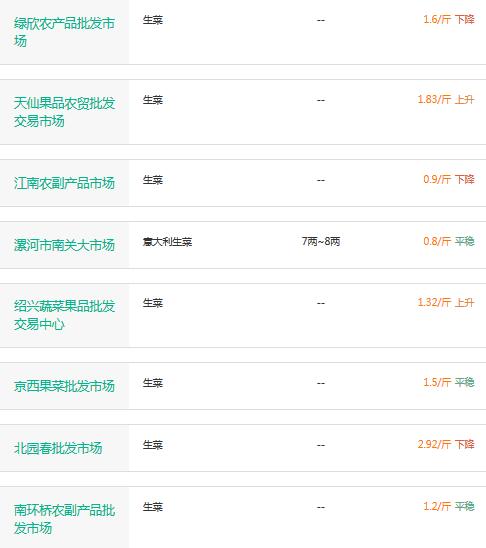Open 漯河市南关大市场 link

[x=64, y=245]
